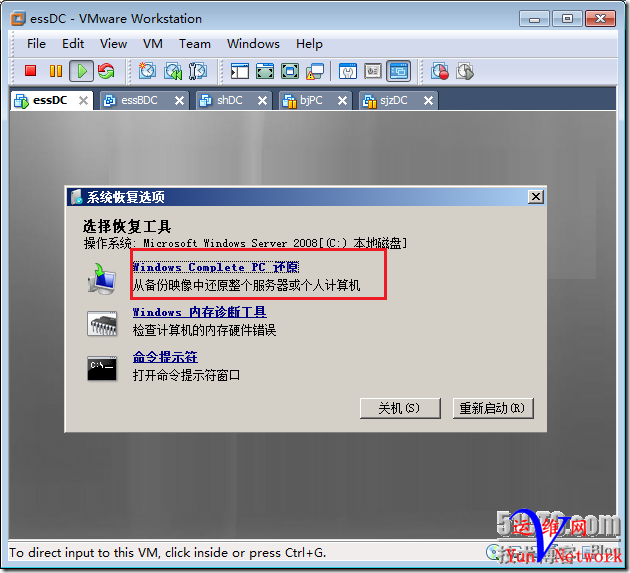Close the essBDC tab

click(x=179, y=100)
